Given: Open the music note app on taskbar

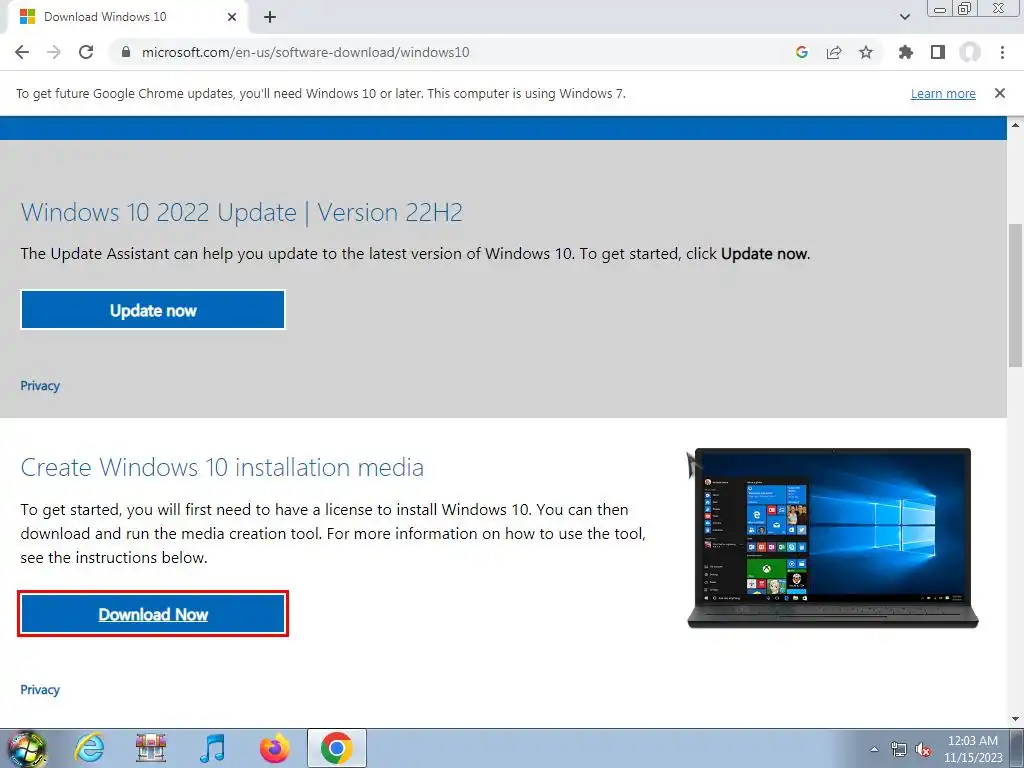Looking at the screenshot, I should (212, 748).
